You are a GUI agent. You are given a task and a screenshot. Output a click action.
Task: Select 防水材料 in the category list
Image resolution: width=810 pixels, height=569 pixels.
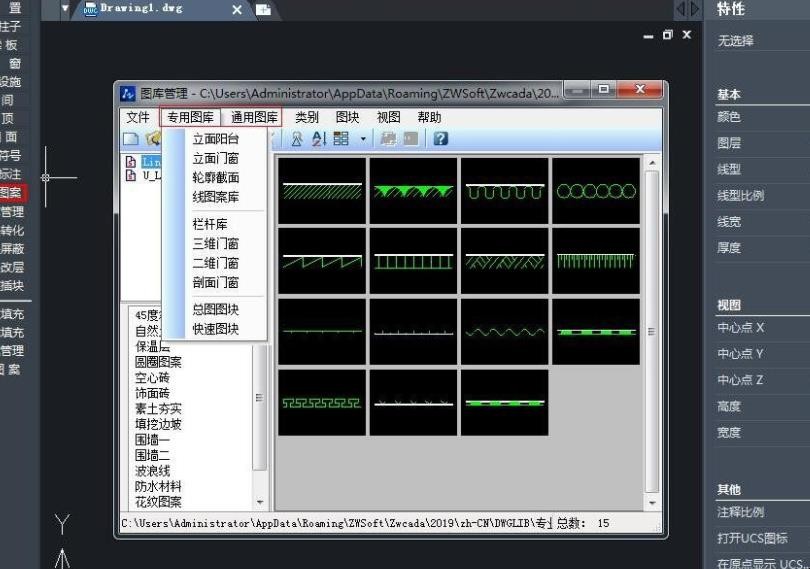point(158,486)
